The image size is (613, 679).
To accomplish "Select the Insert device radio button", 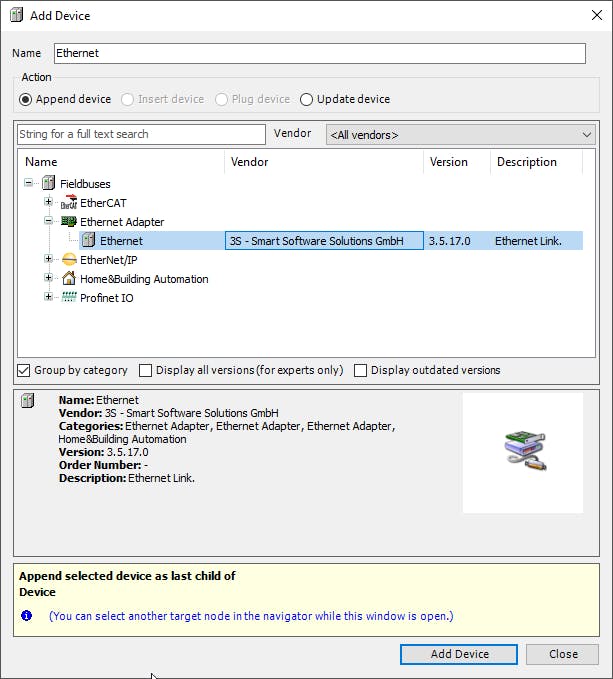I will click(x=127, y=100).
